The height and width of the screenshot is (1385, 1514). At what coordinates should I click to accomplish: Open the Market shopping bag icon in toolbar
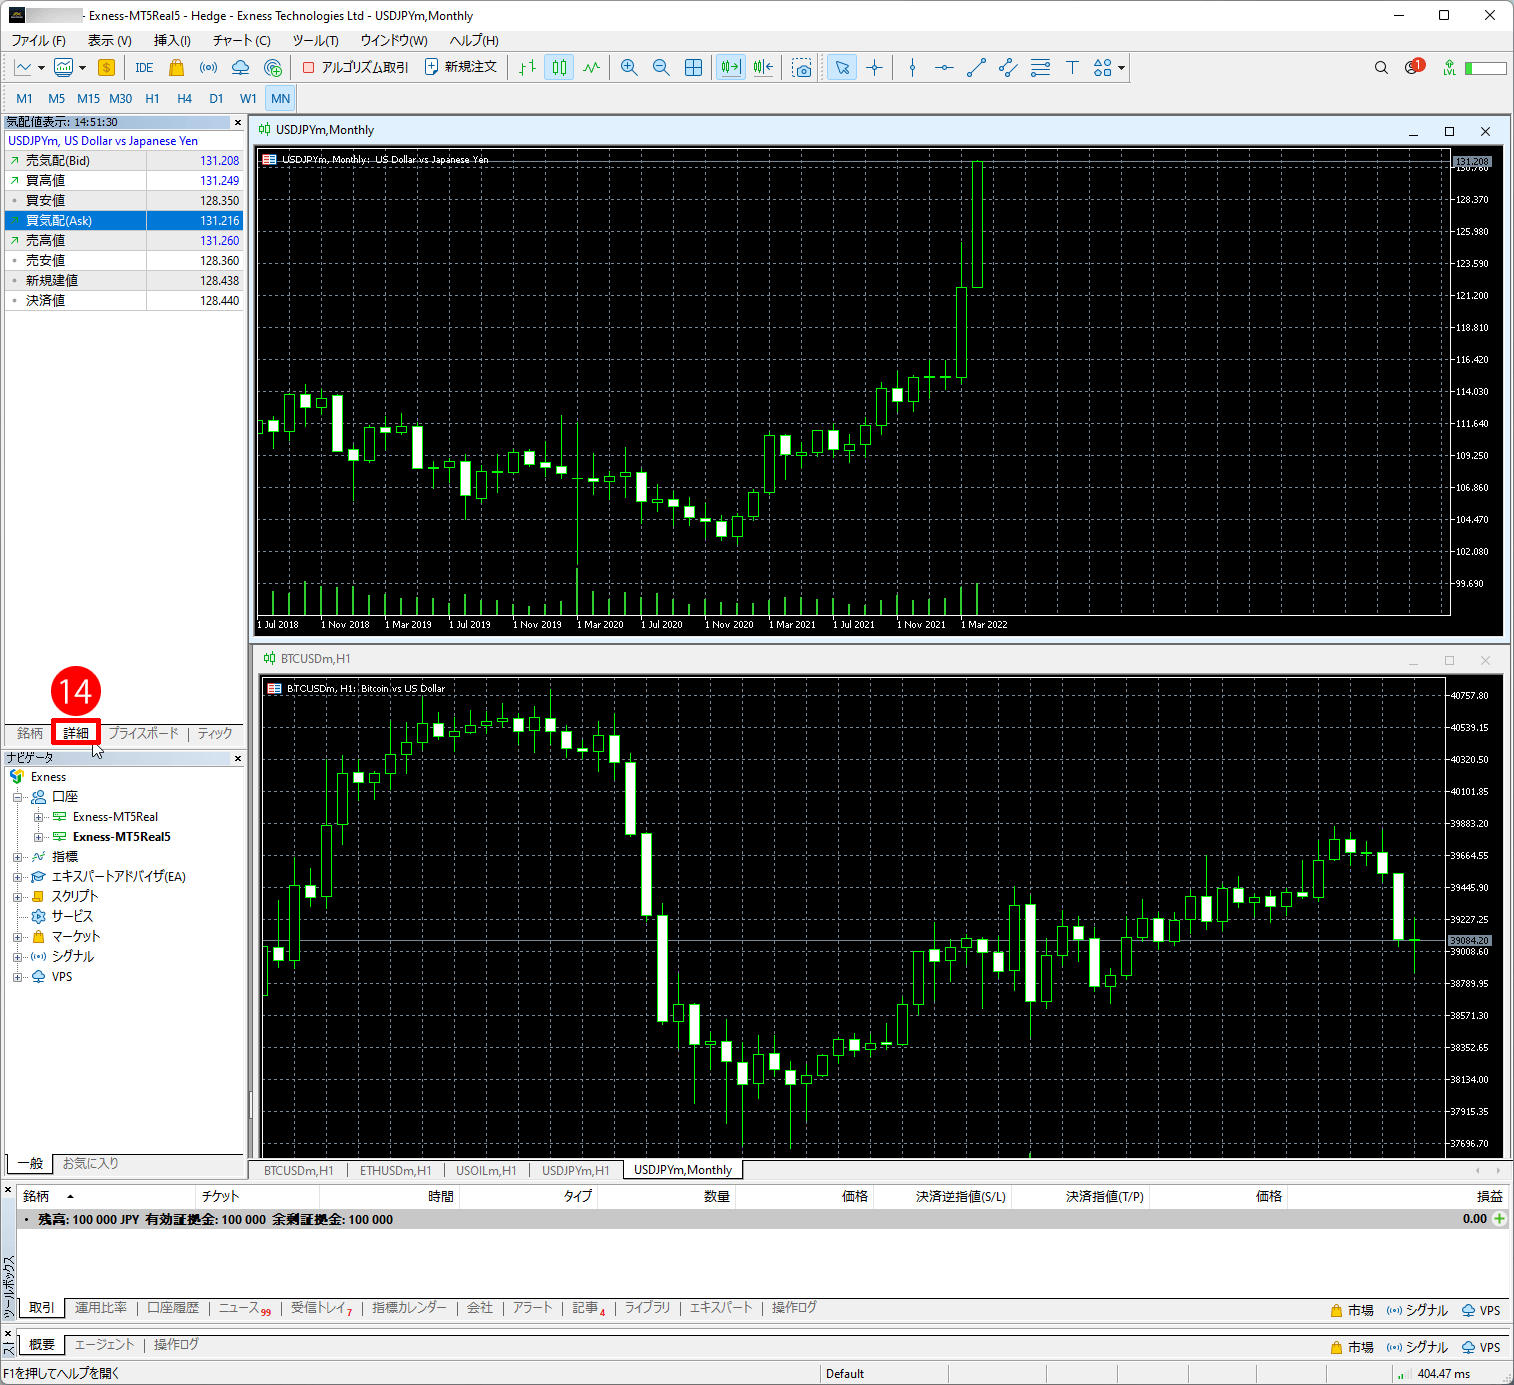coord(176,68)
